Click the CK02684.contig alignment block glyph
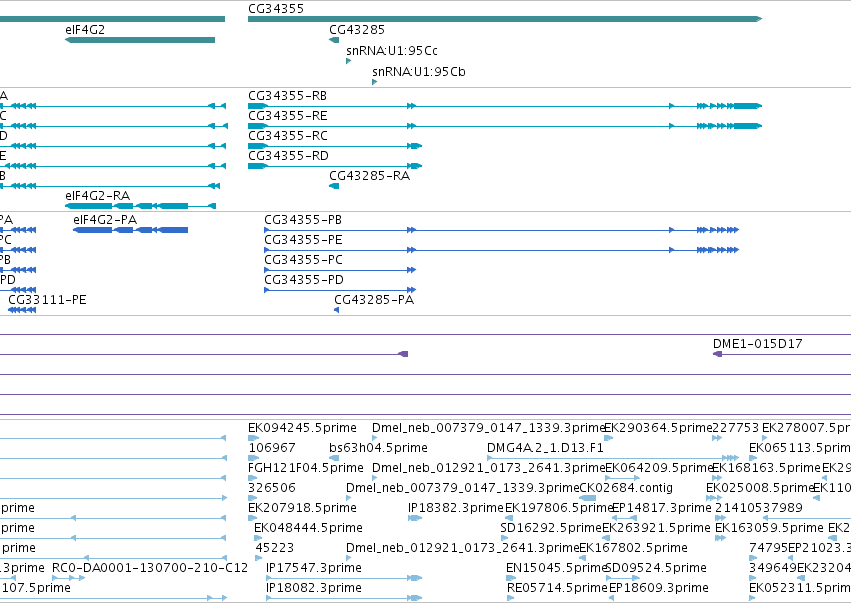The image size is (851, 603). pyautogui.click(x=587, y=498)
